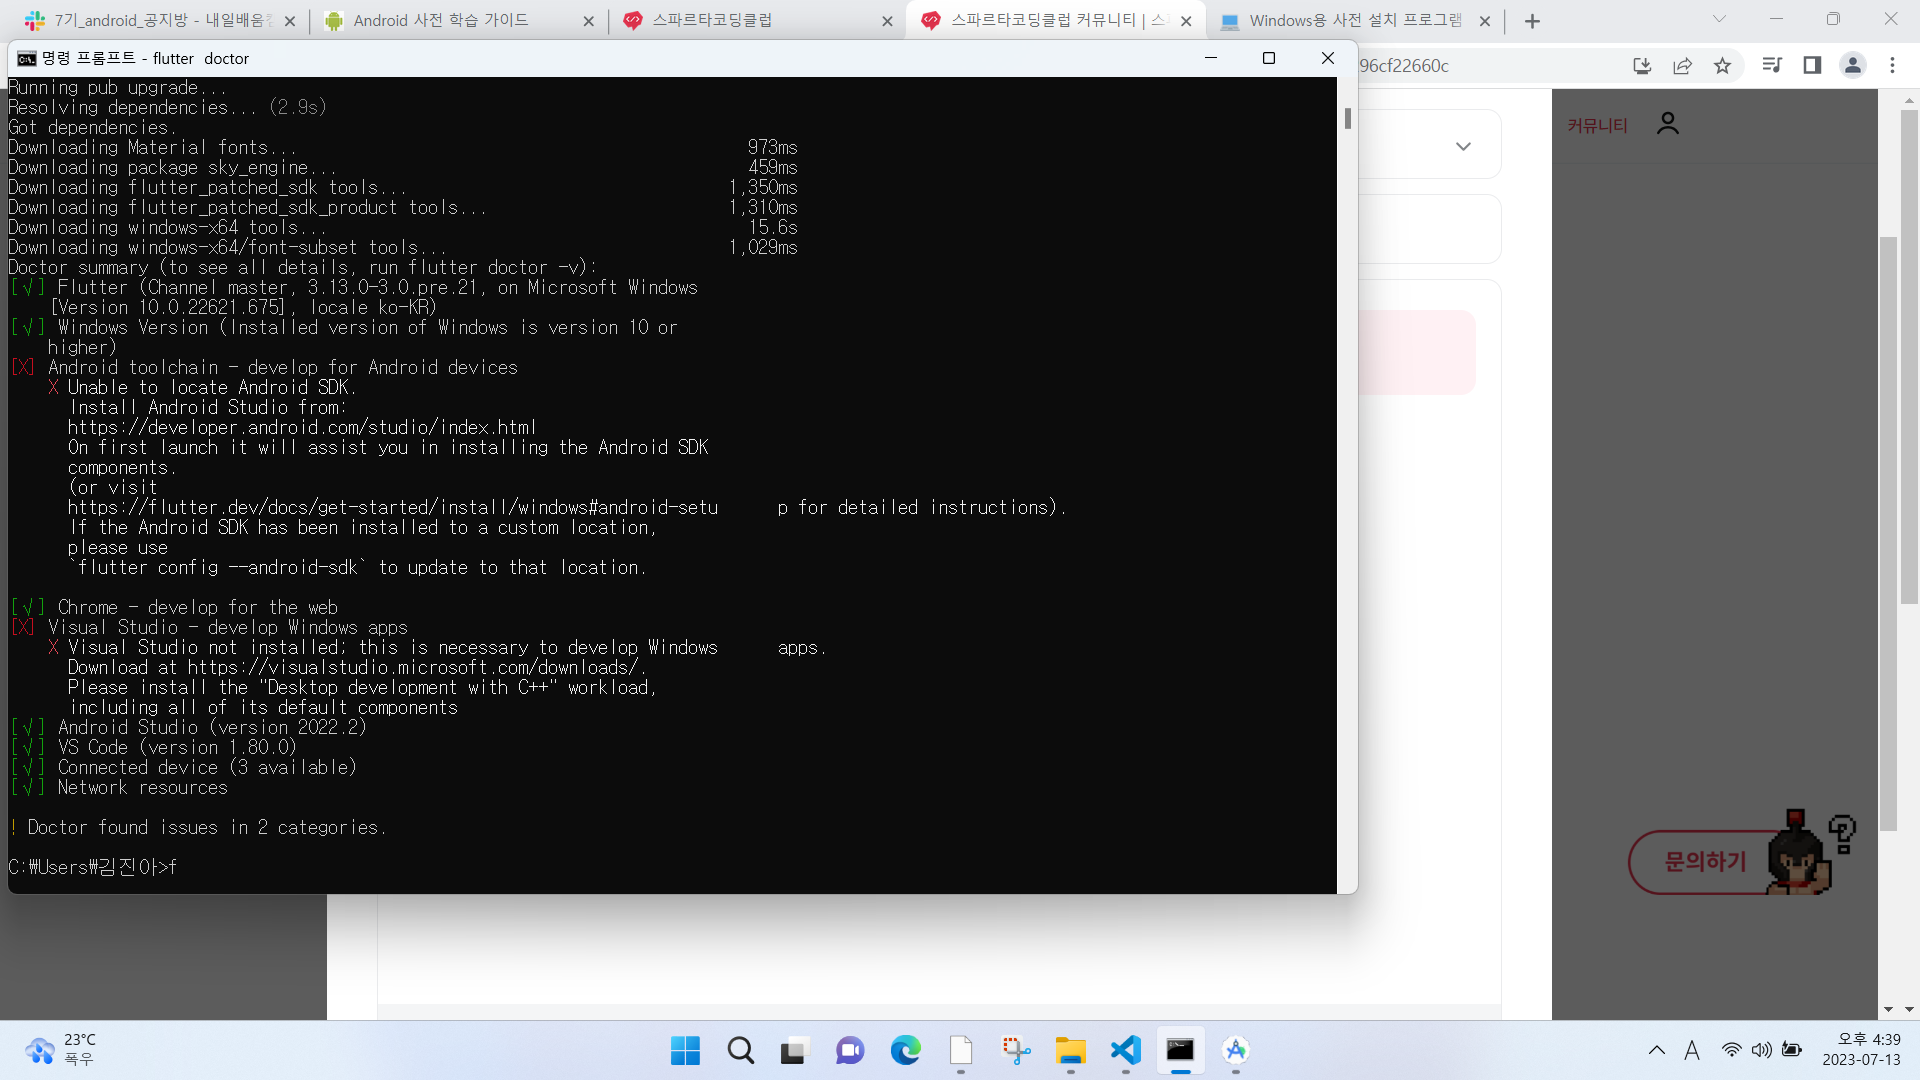1920x1080 pixels.
Task: Click the 'Android Studio (version 2022.2)' line
Action: point(188,728)
